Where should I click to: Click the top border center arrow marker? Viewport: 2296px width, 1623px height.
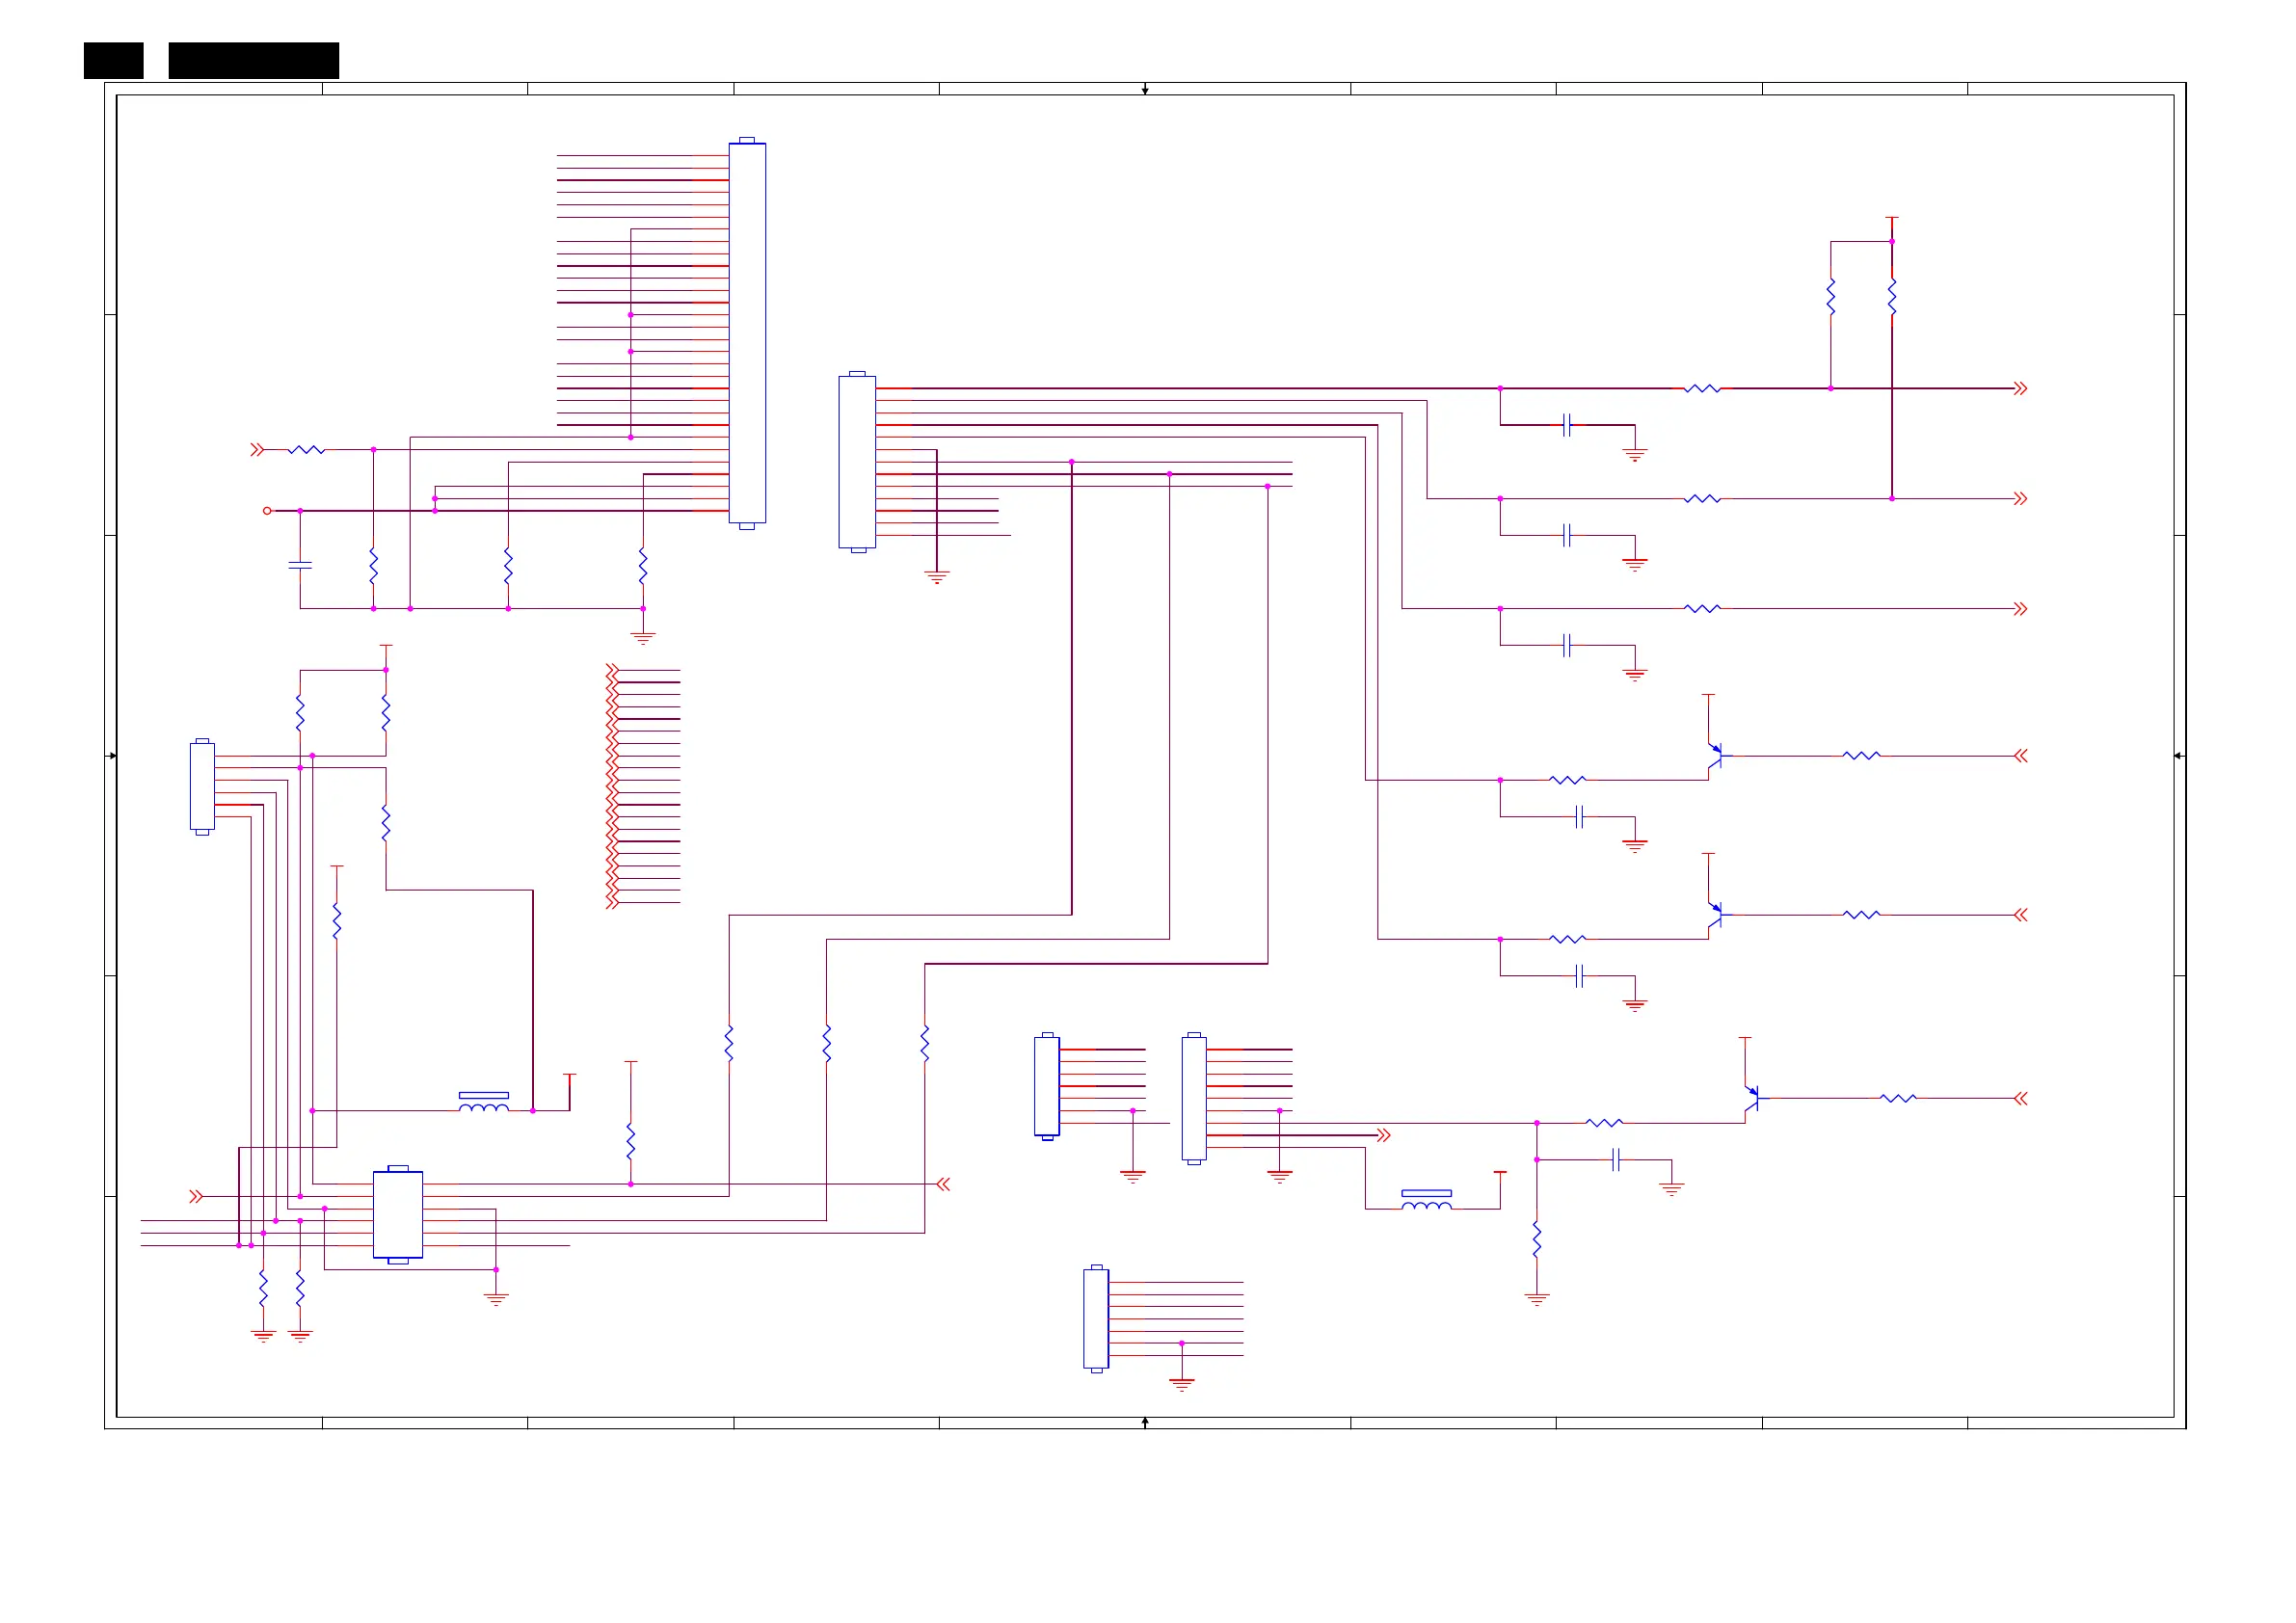click(1145, 90)
